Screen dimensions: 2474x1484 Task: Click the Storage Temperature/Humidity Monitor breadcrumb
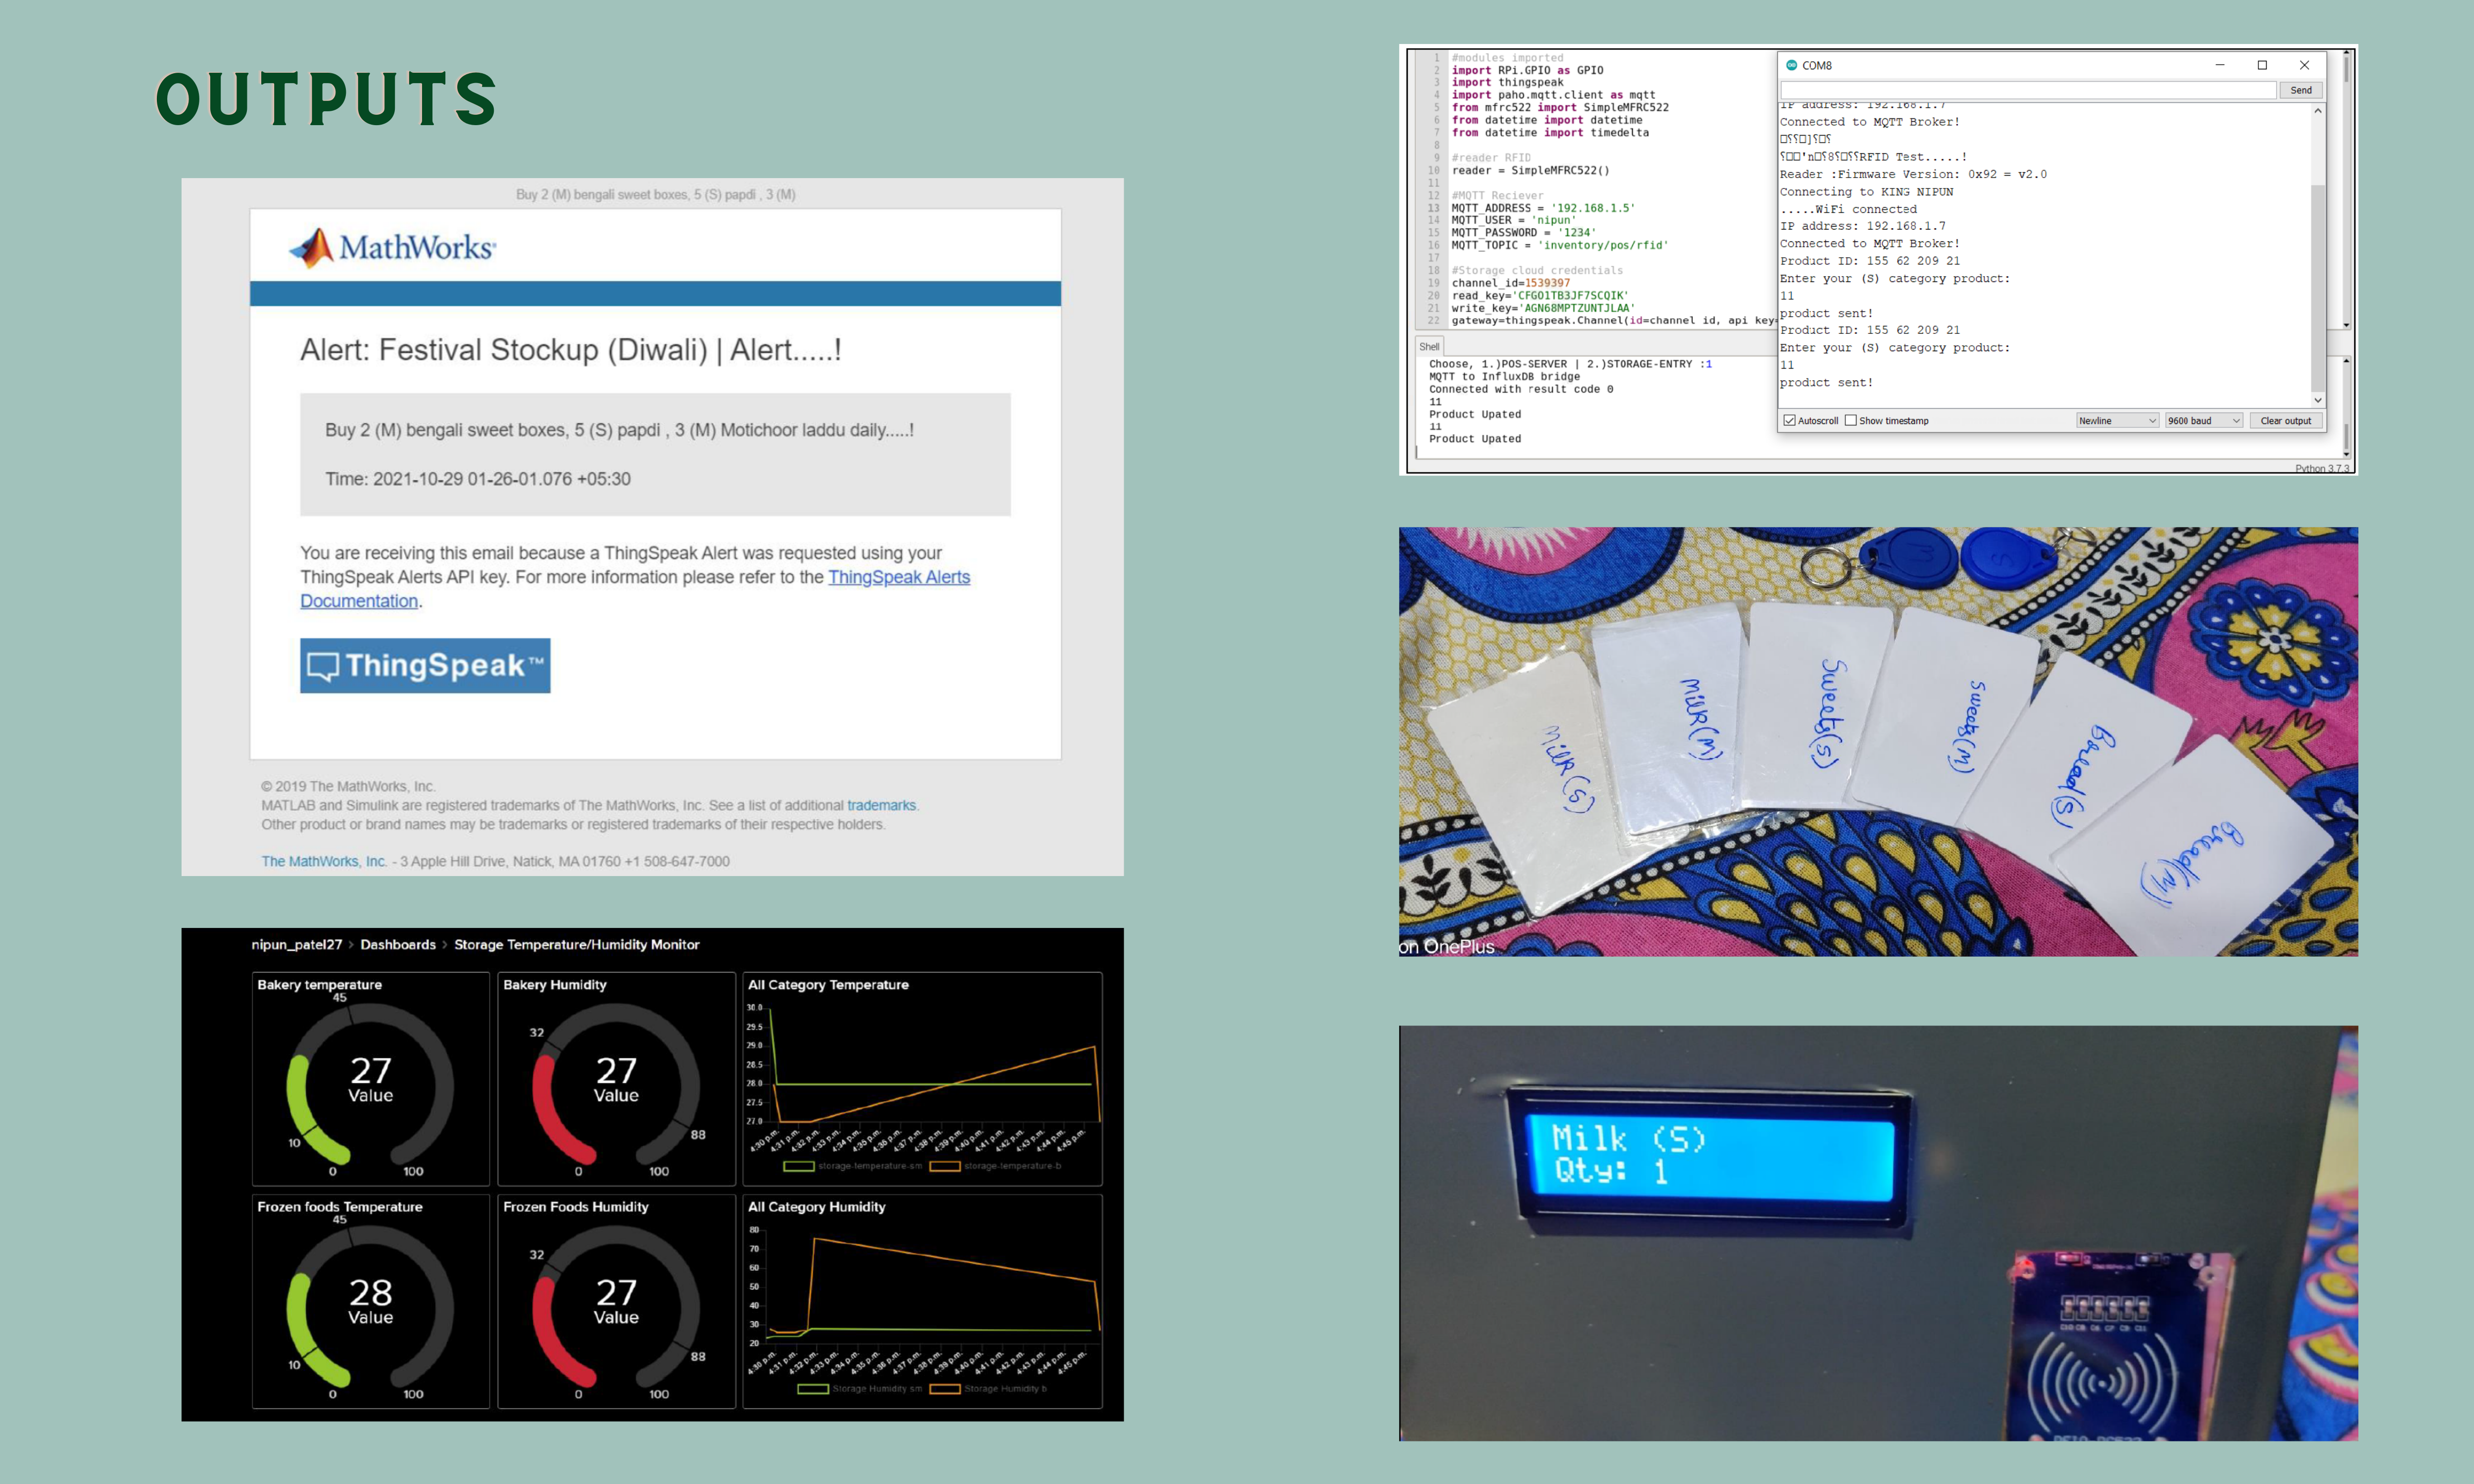pos(577,944)
